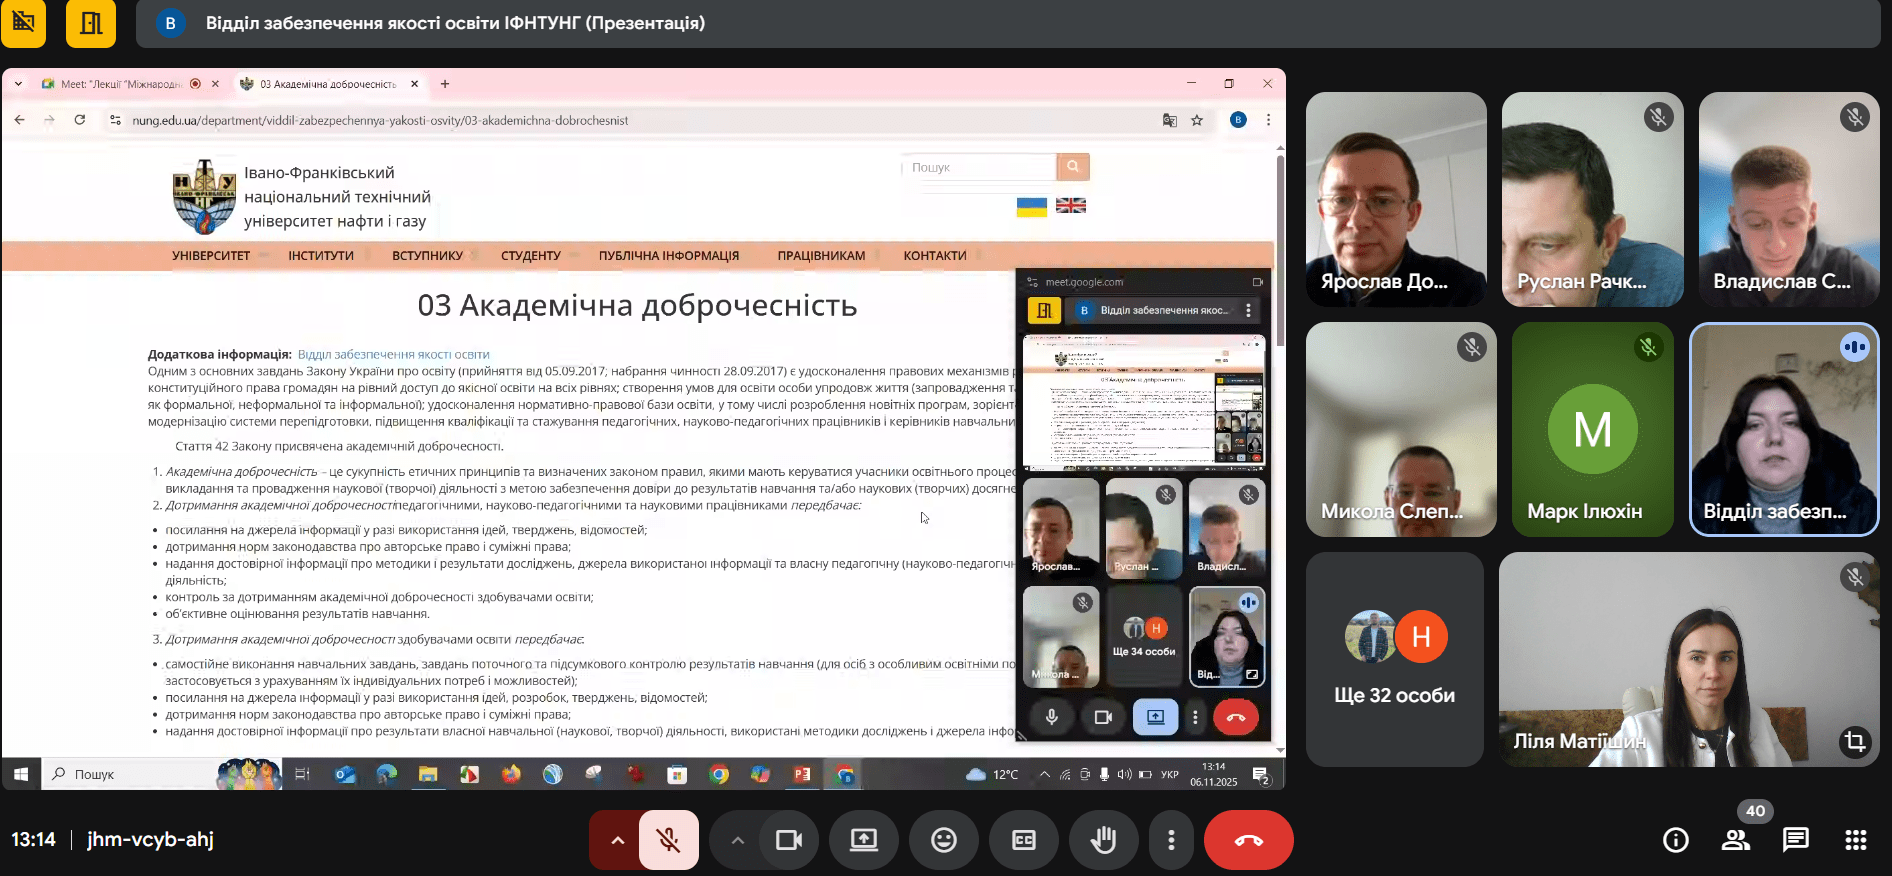This screenshot has height=876, width=1892.
Task: Toggle the camera on or off
Action: coord(789,840)
